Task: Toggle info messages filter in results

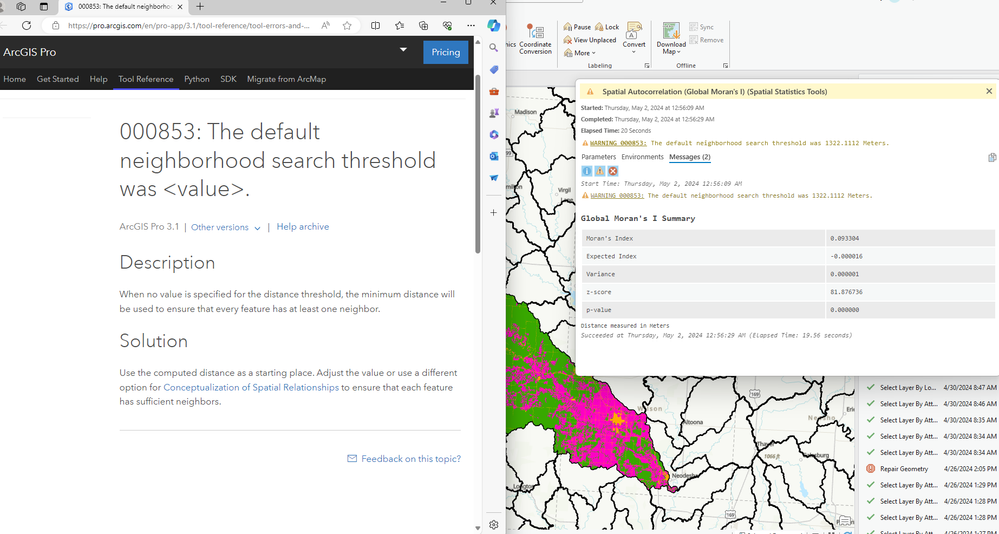Action: pos(587,171)
